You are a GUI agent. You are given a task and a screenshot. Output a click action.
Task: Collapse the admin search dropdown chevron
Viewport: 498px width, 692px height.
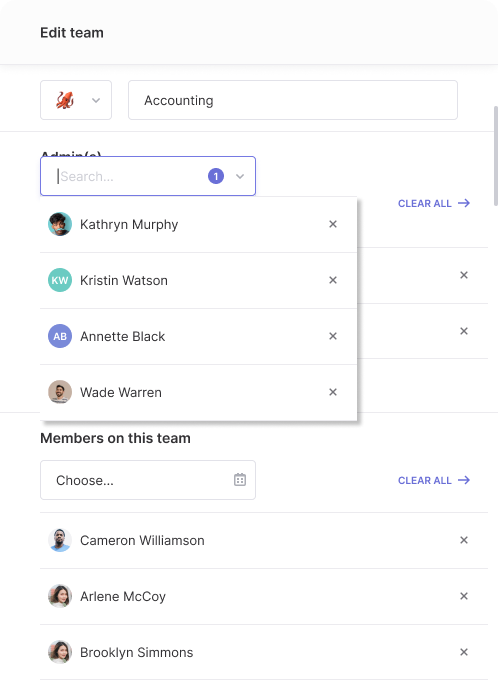click(x=240, y=177)
